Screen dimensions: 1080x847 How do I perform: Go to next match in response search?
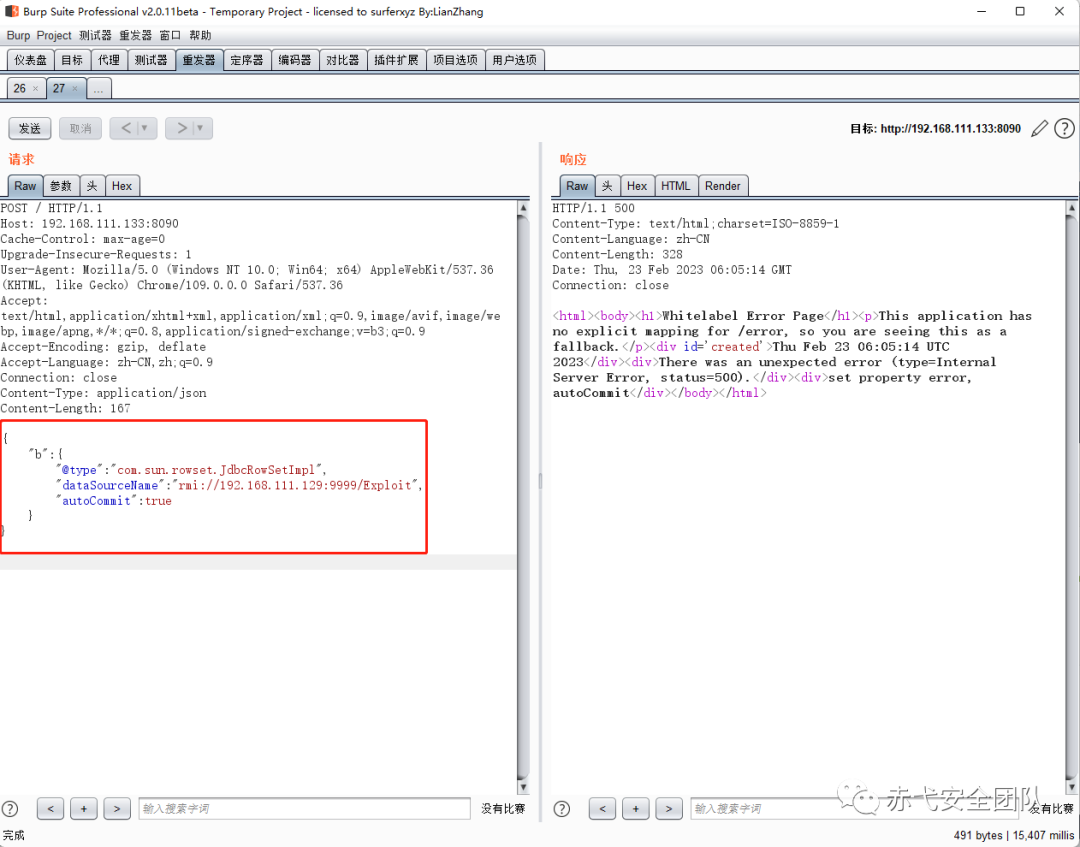pos(669,808)
